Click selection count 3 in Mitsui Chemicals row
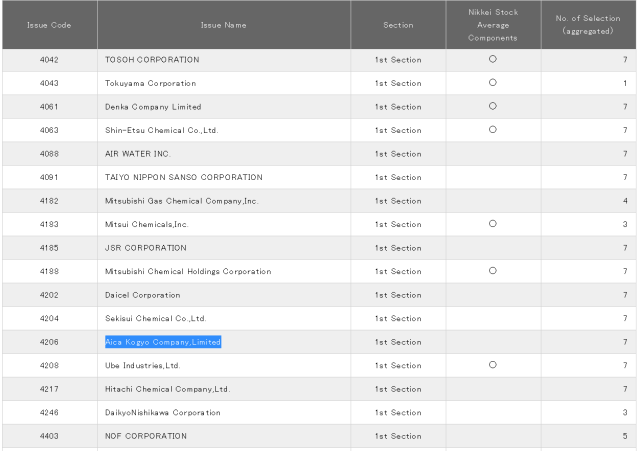The height and width of the screenshot is (451, 640). click(x=625, y=224)
